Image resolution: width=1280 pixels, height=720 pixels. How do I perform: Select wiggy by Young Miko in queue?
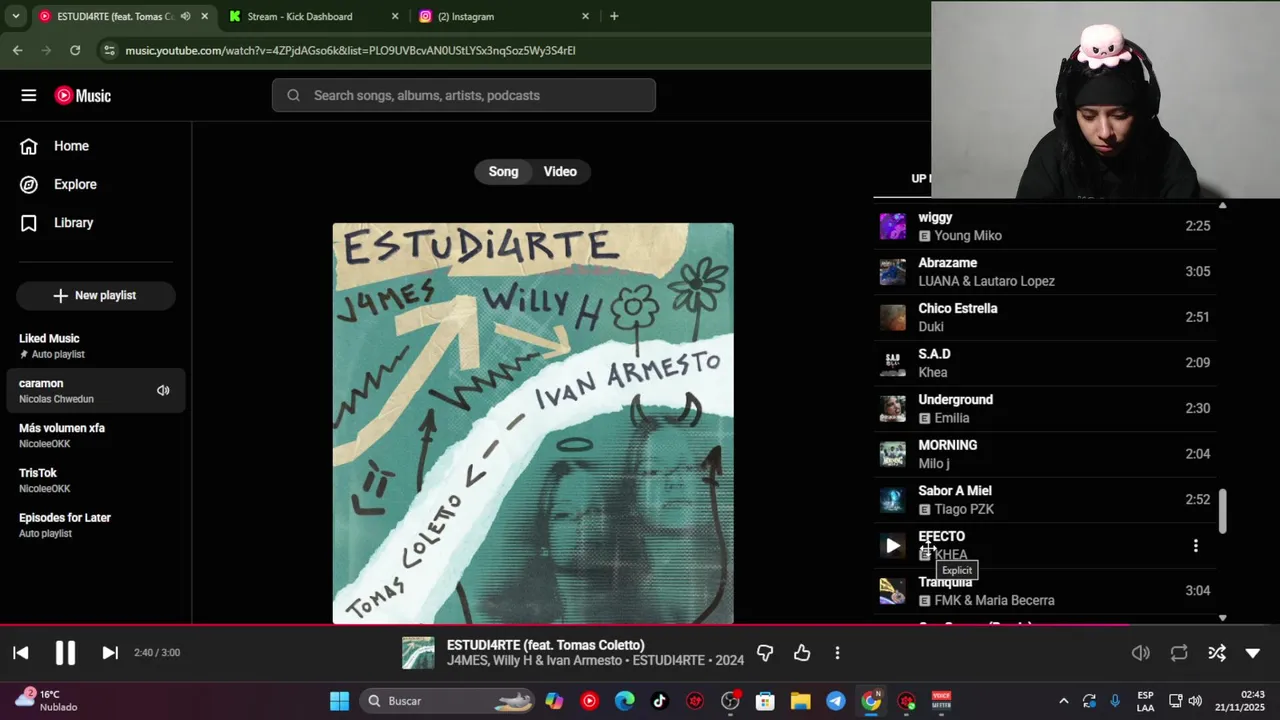(x=1047, y=226)
